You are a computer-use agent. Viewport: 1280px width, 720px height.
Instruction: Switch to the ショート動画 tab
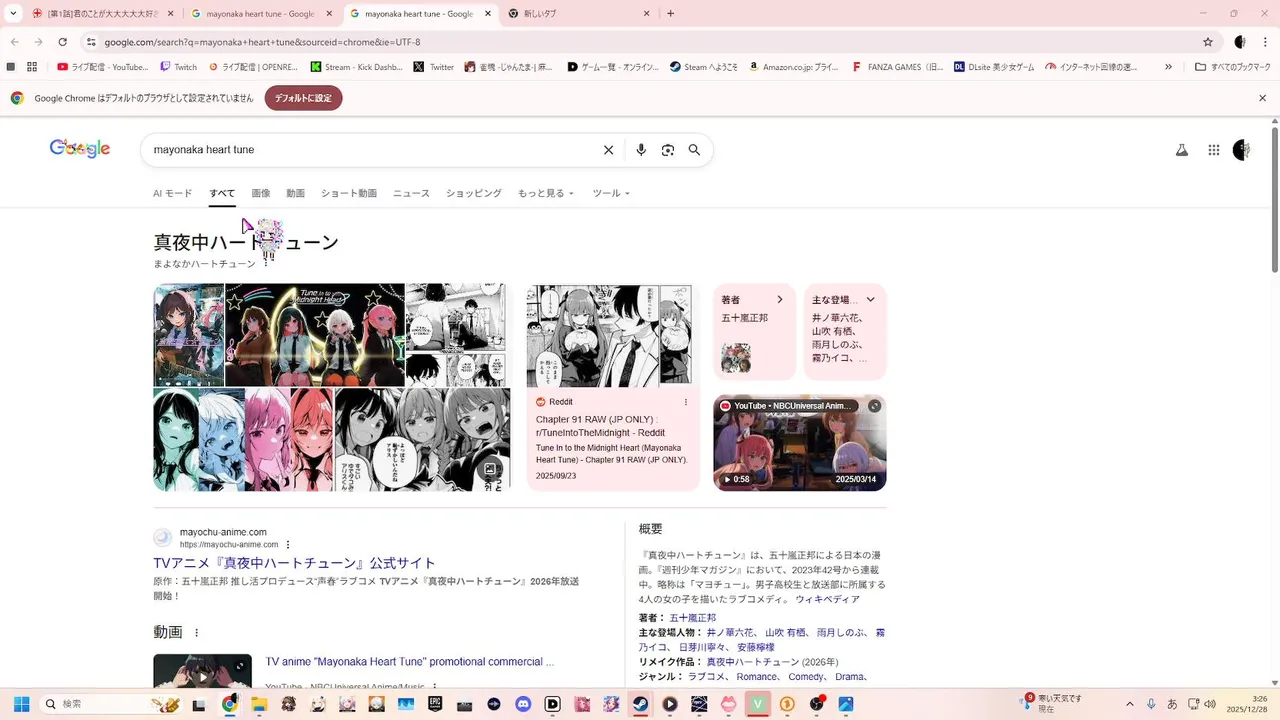(349, 193)
